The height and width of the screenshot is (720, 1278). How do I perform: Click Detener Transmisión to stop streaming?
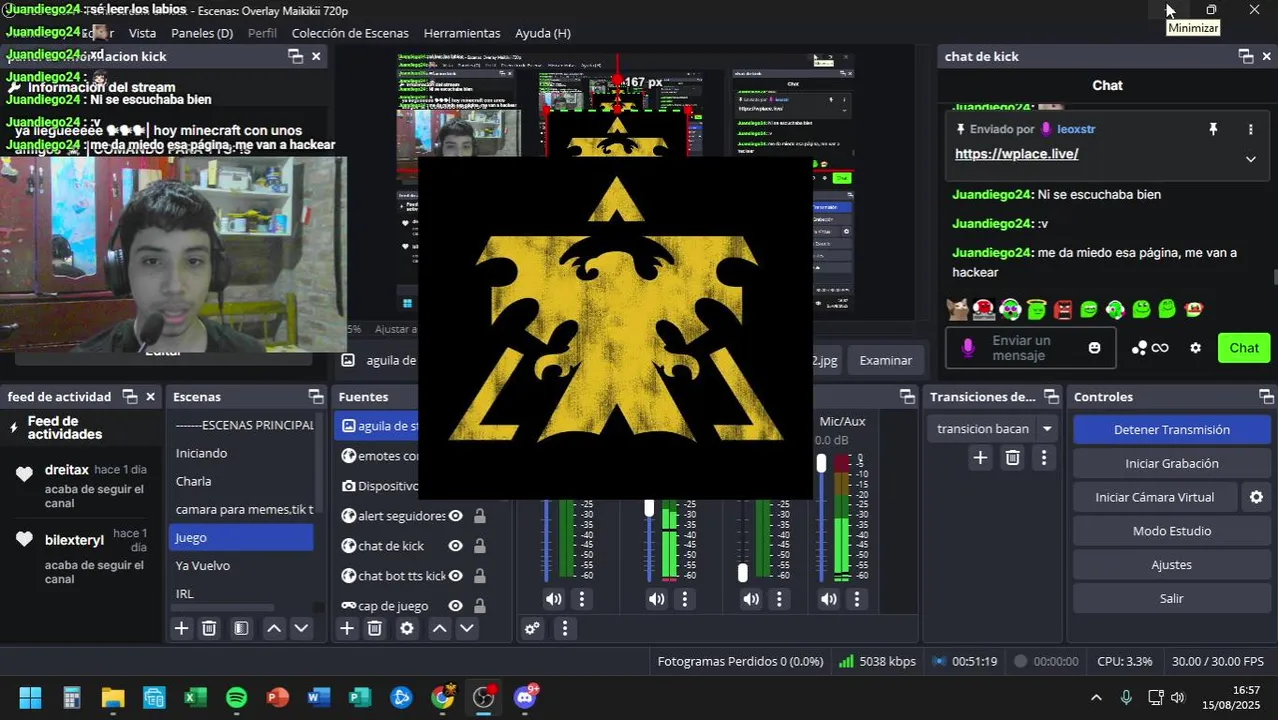(1171, 429)
